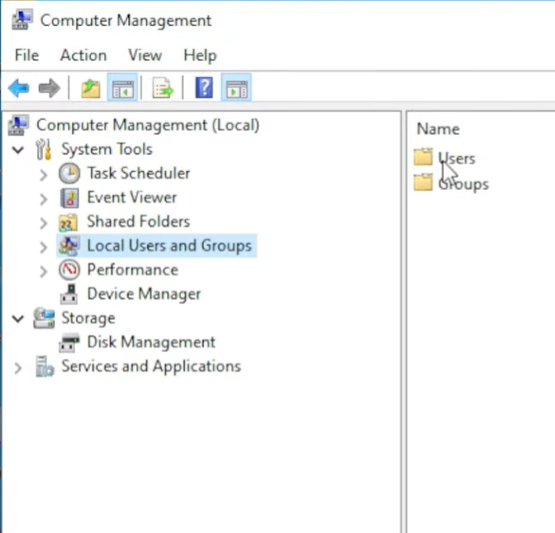This screenshot has height=533, width=555.
Task: Select Shared Folders tree item
Action: click(138, 222)
